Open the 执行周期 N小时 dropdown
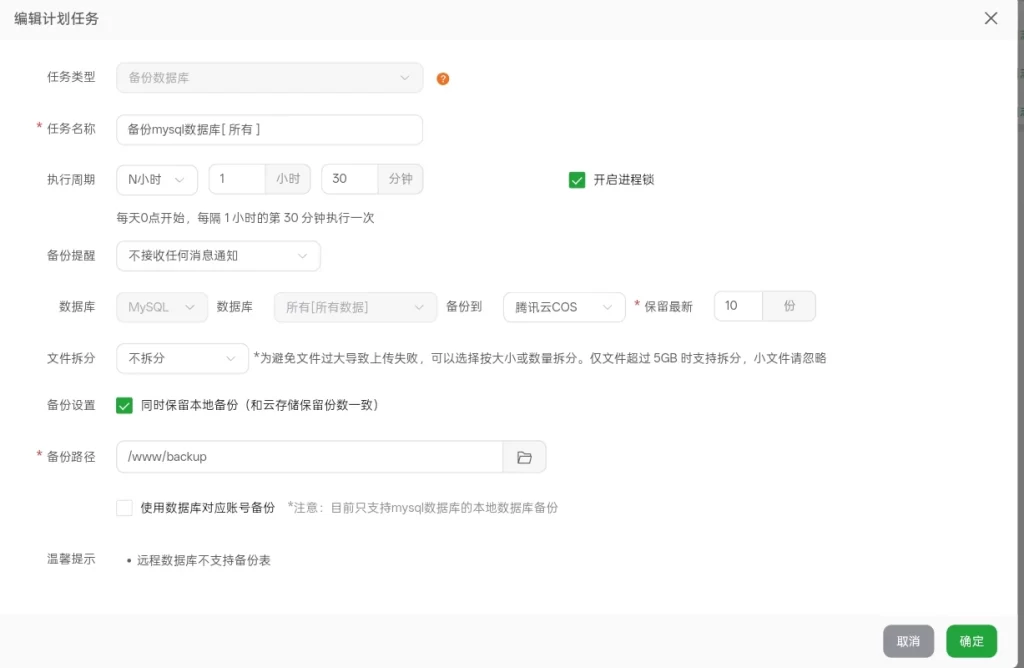This screenshot has height=668, width=1024. point(156,180)
